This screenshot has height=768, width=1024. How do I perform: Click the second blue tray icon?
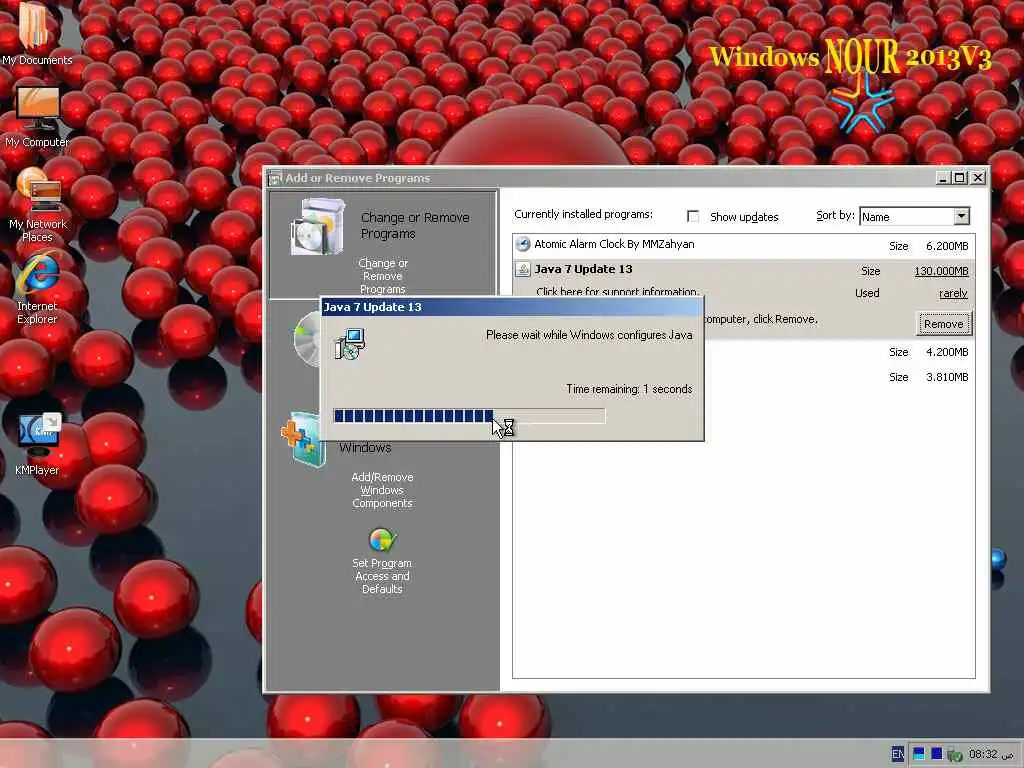[x=936, y=754]
